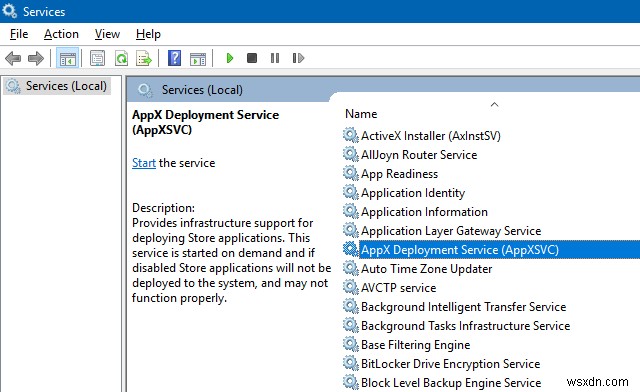Click gear icon beside Background Tasks Infrastructure Service

tap(351, 325)
